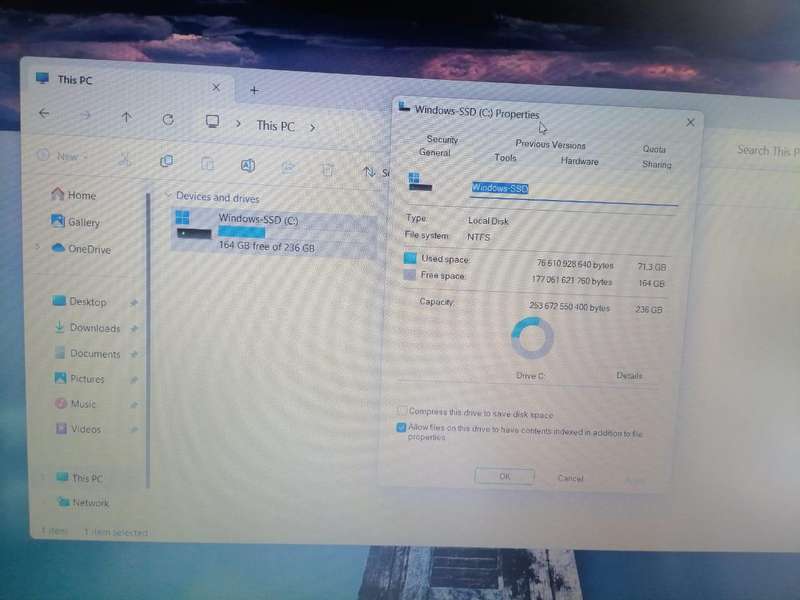Collapse the Devices and drives group
The width and height of the screenshot is (800, 600).
[167, 195]
